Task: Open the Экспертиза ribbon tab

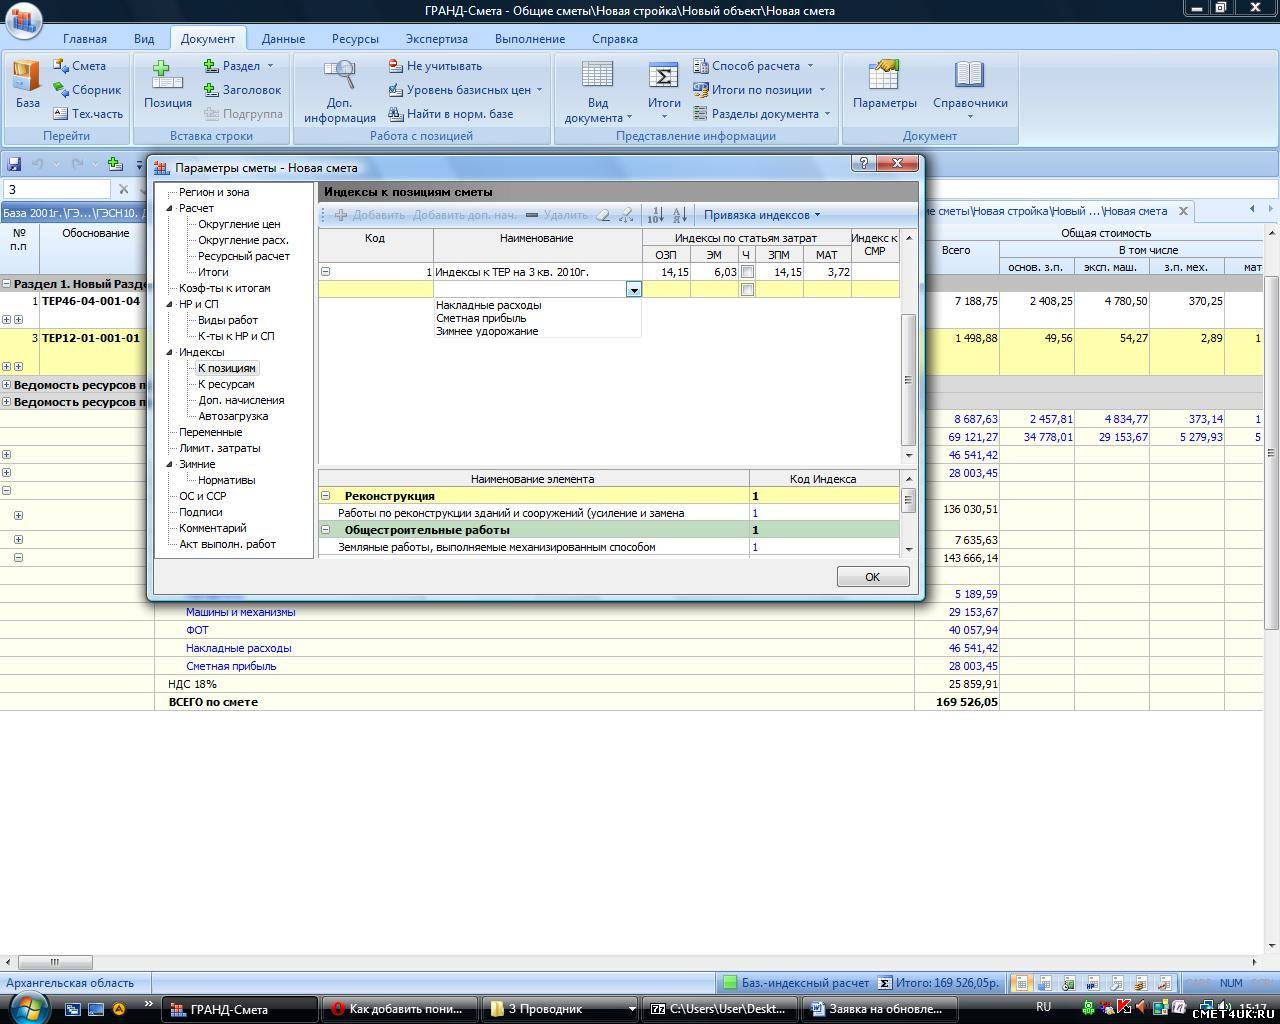Action: click(436, 39)
